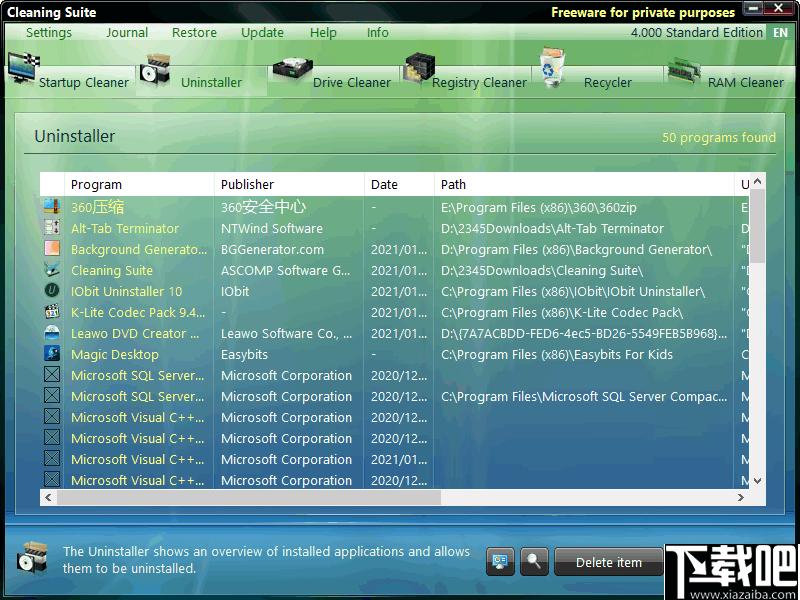800x600 pixels.
Task: Open the Restore menu
Action: [194, 33]
